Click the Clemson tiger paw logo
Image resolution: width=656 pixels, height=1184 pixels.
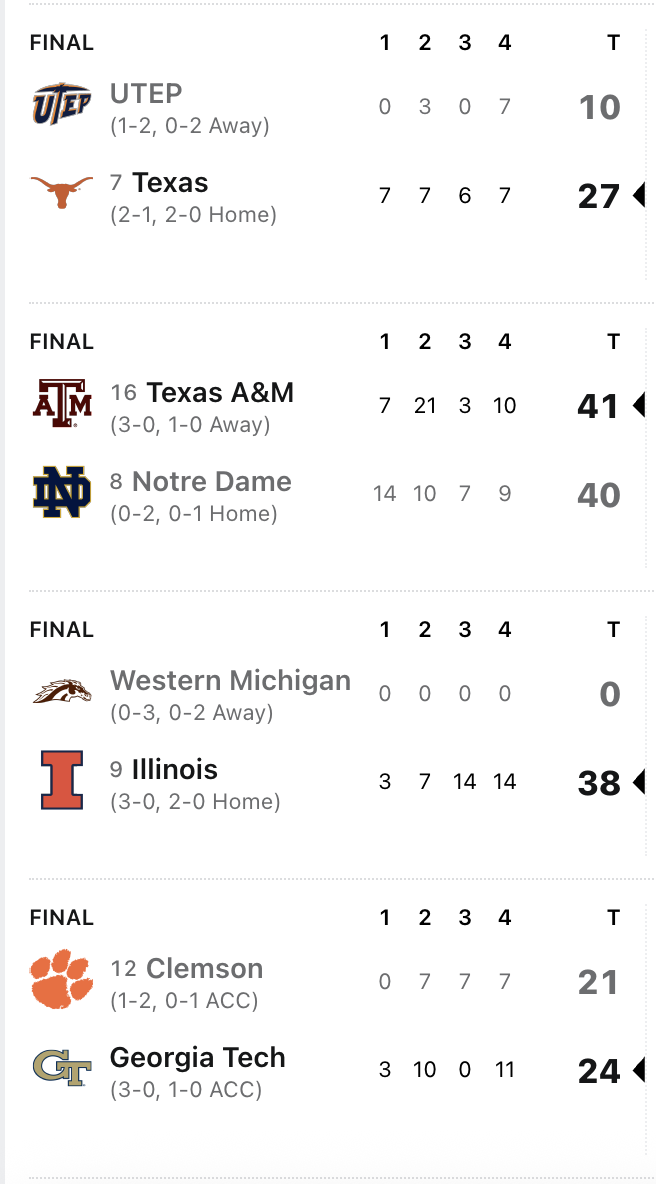tap(62, 980)
